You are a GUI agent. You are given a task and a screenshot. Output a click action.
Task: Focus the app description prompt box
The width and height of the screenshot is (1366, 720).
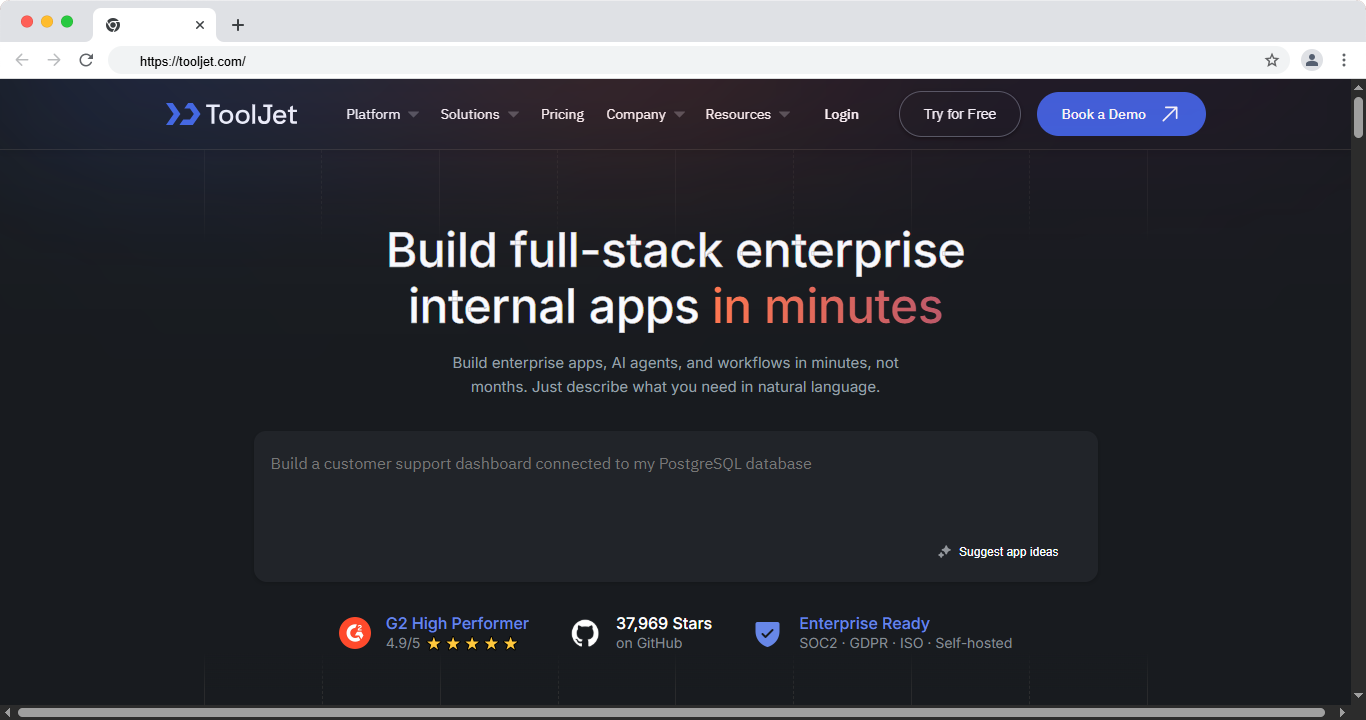click(676, 506)
